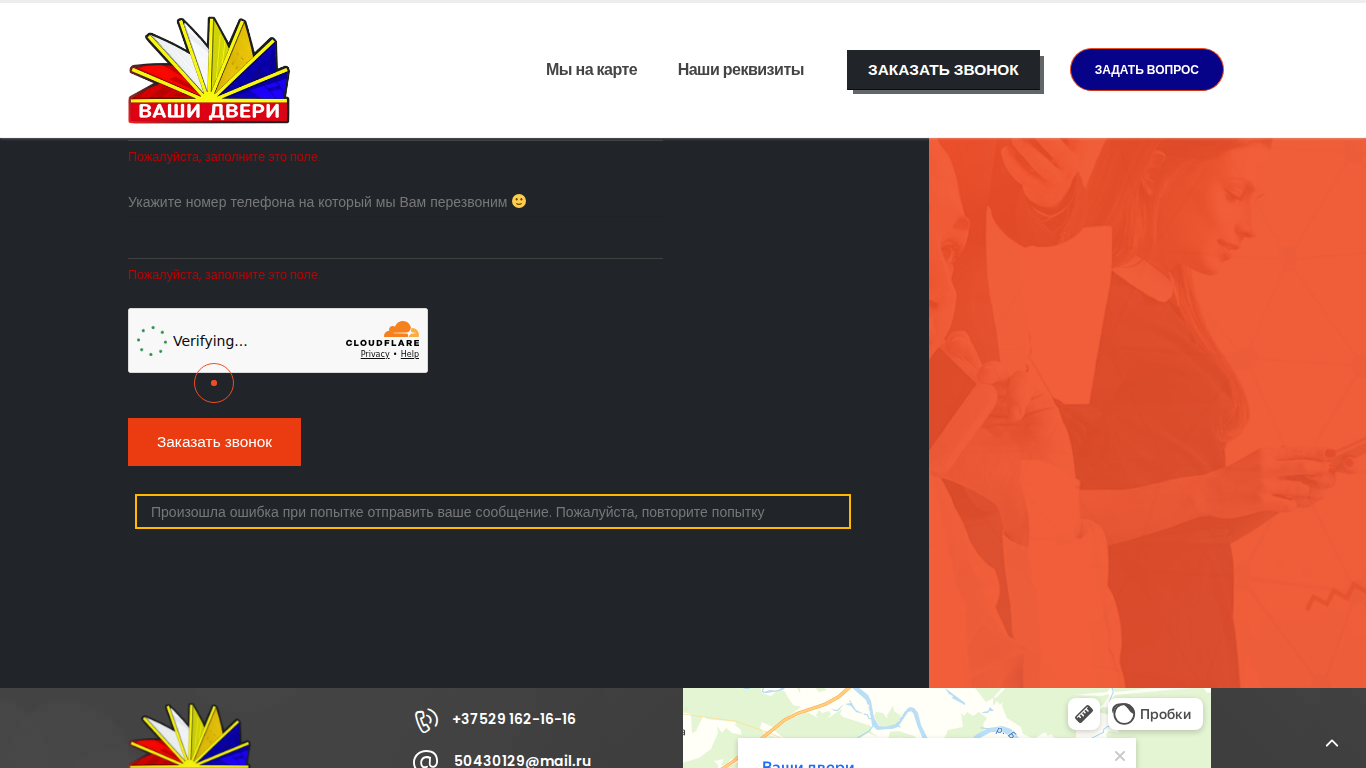Call the +37529 162-16-16 number link

pyautogui.click(x=514, y=719)
